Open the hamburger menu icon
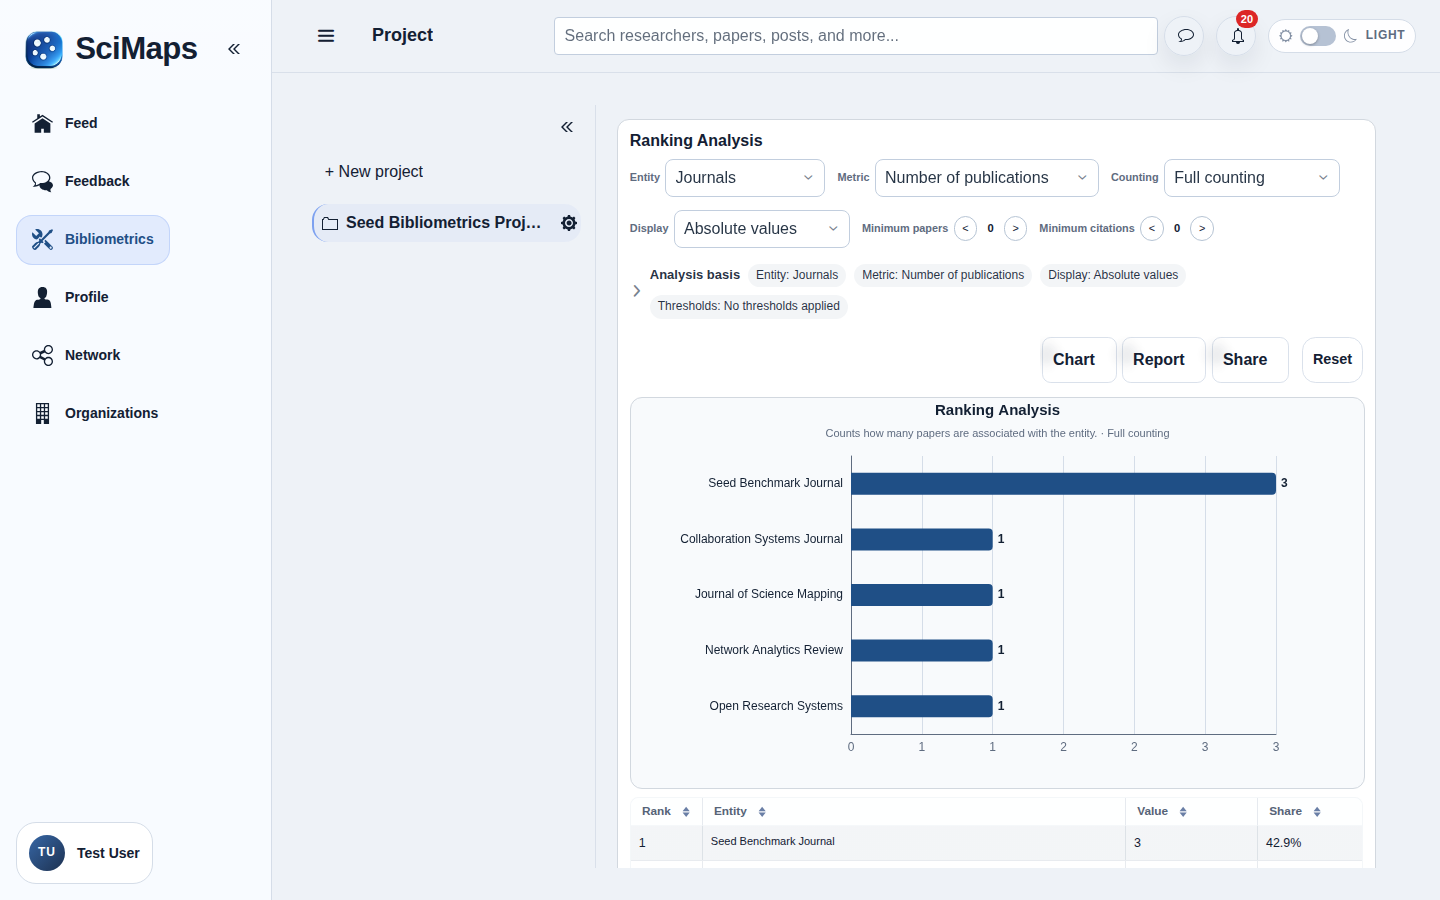This screenshot has width=1440, height=900. coord(326,36)
